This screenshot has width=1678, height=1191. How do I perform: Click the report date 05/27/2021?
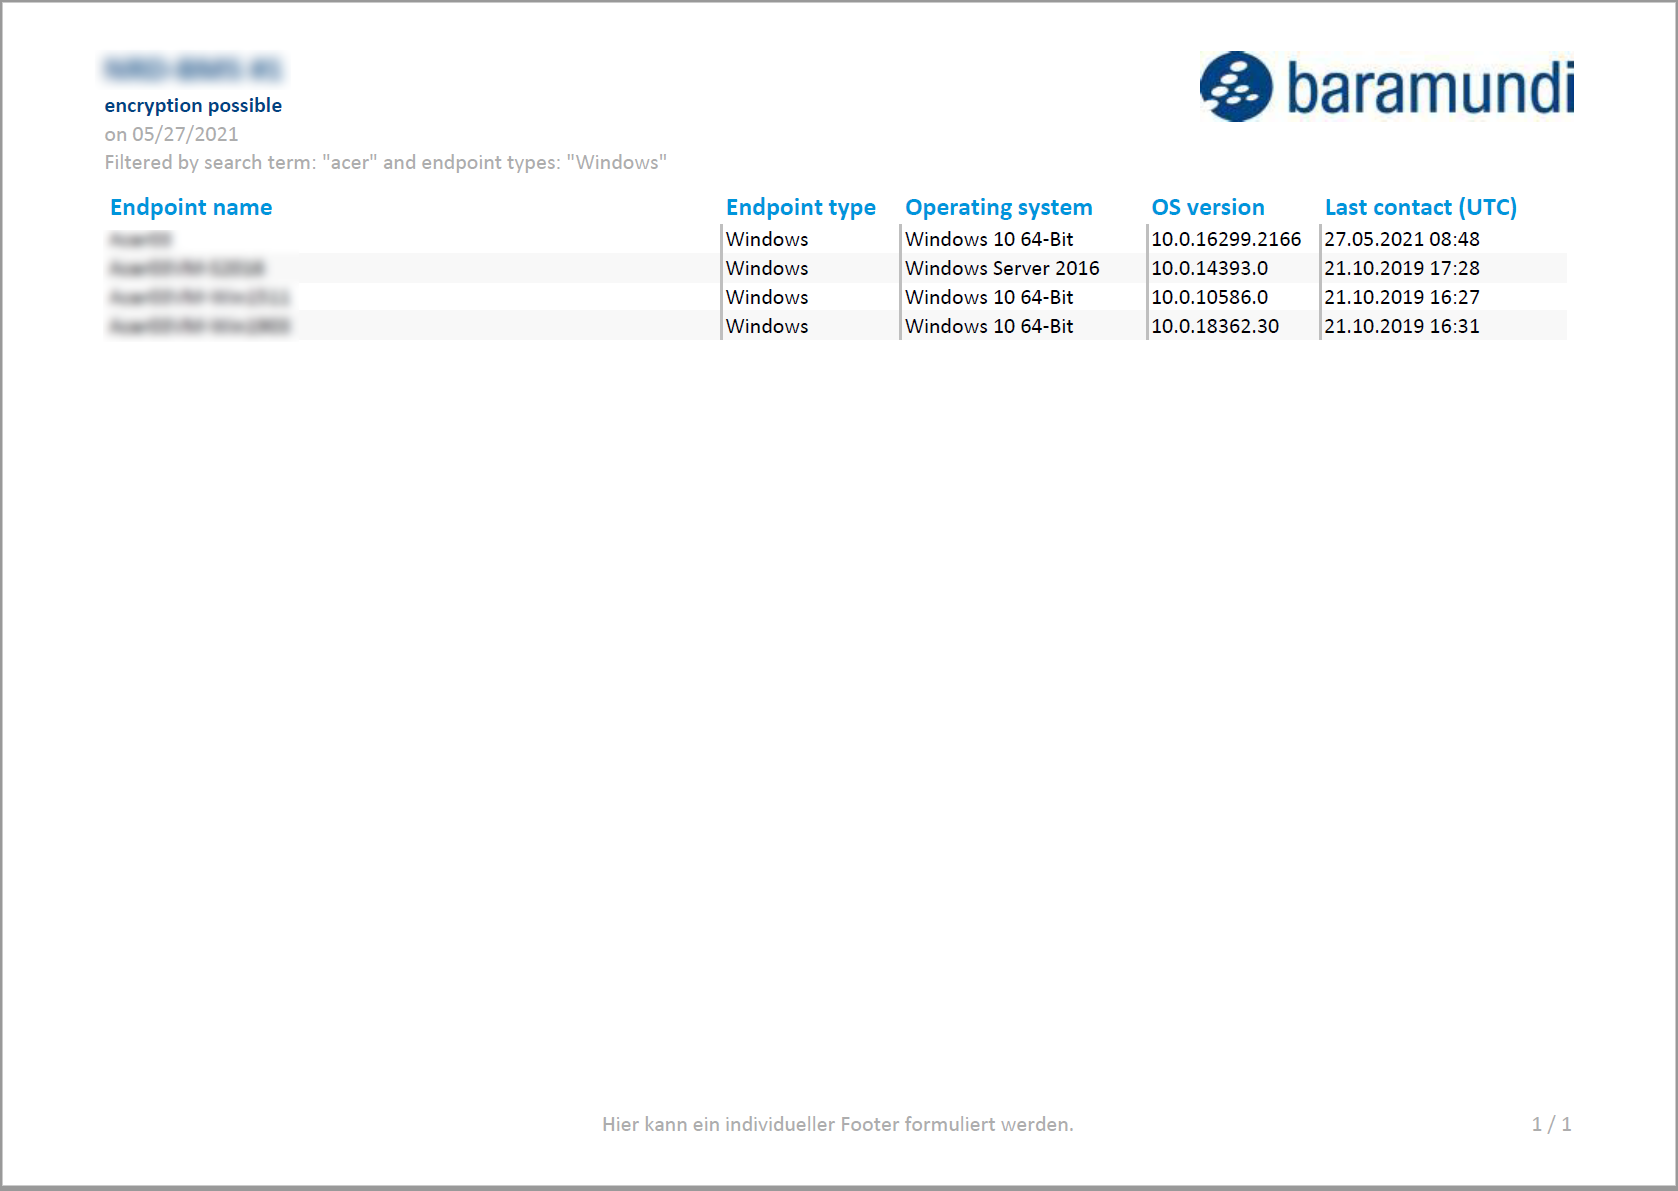[184, 134]
